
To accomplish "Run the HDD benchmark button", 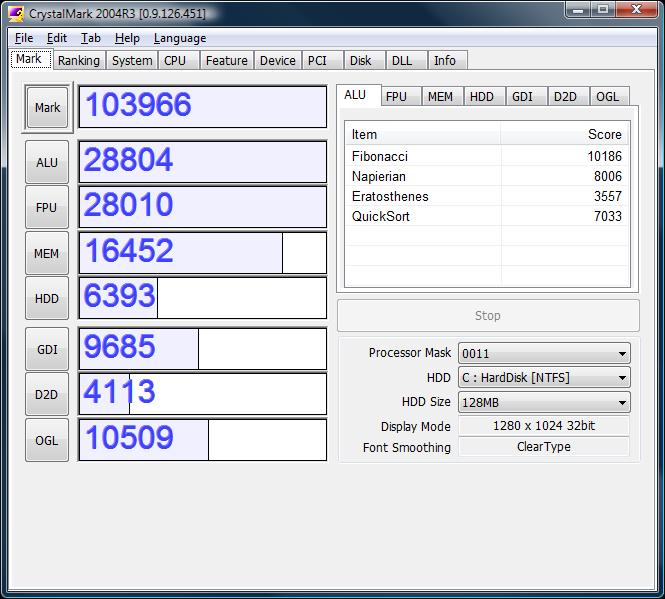I will pos(47,298).
